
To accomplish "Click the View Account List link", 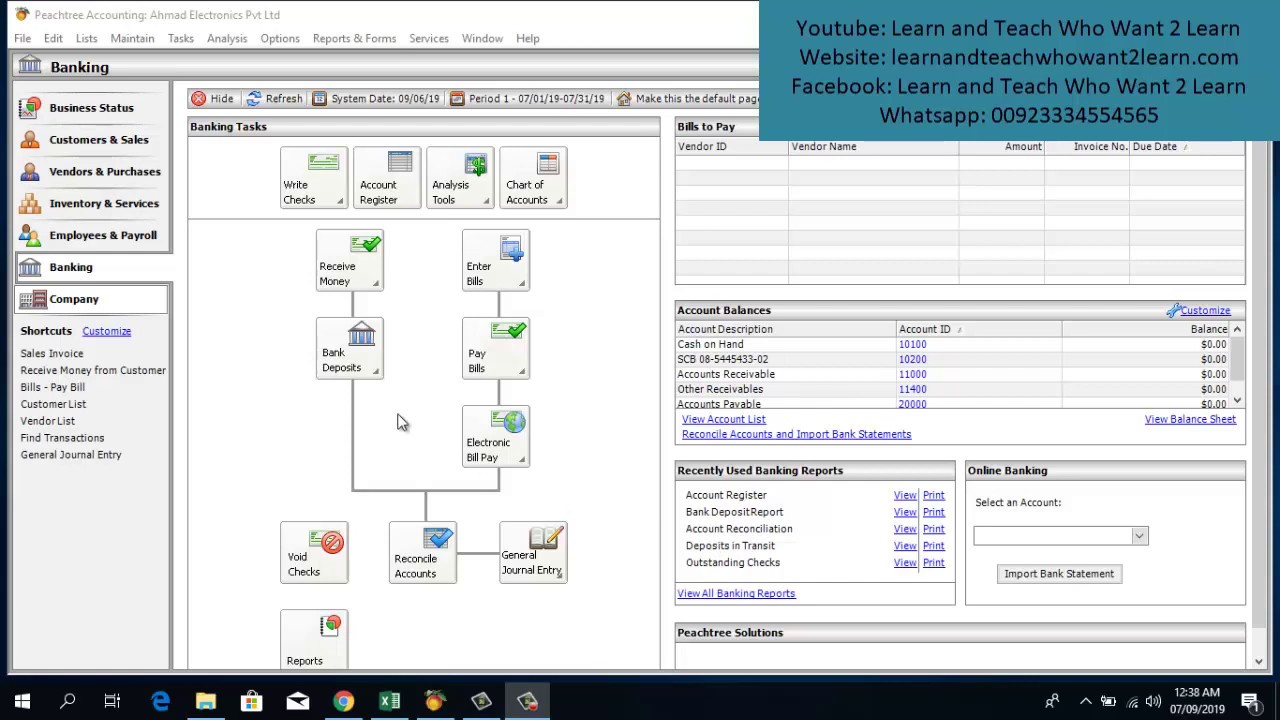I will 724,419.
